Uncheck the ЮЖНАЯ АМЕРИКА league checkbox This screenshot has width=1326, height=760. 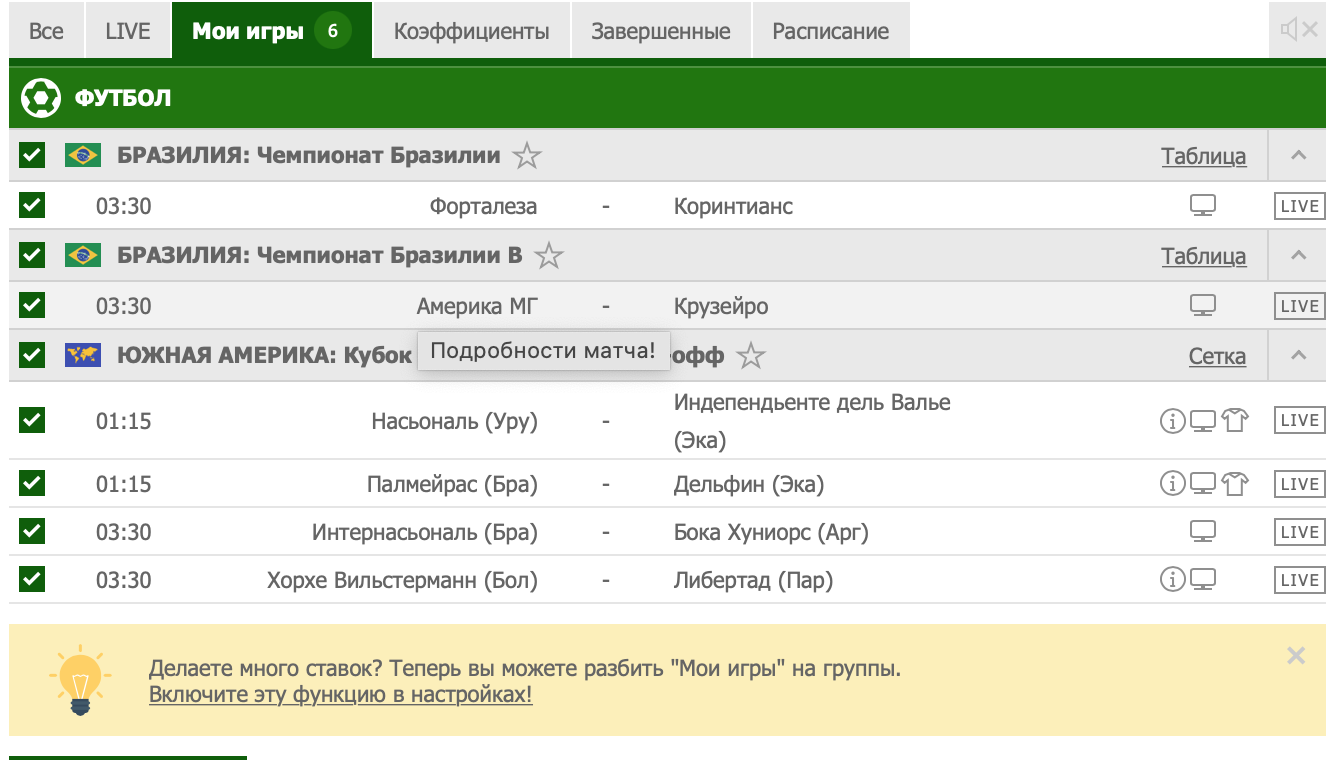[32, 355]
